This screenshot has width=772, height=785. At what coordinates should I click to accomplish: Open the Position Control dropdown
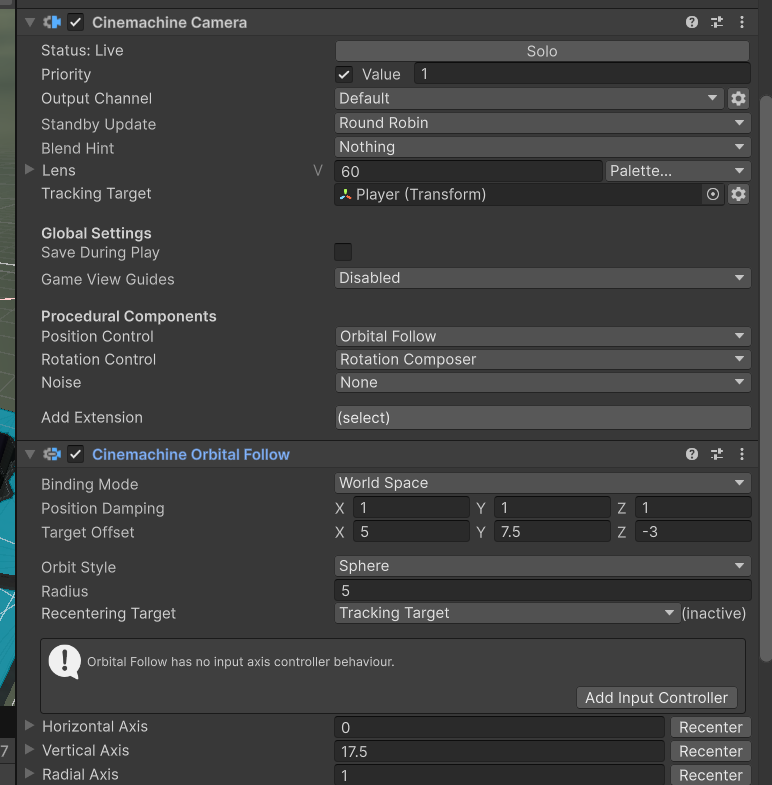(542, 336)
